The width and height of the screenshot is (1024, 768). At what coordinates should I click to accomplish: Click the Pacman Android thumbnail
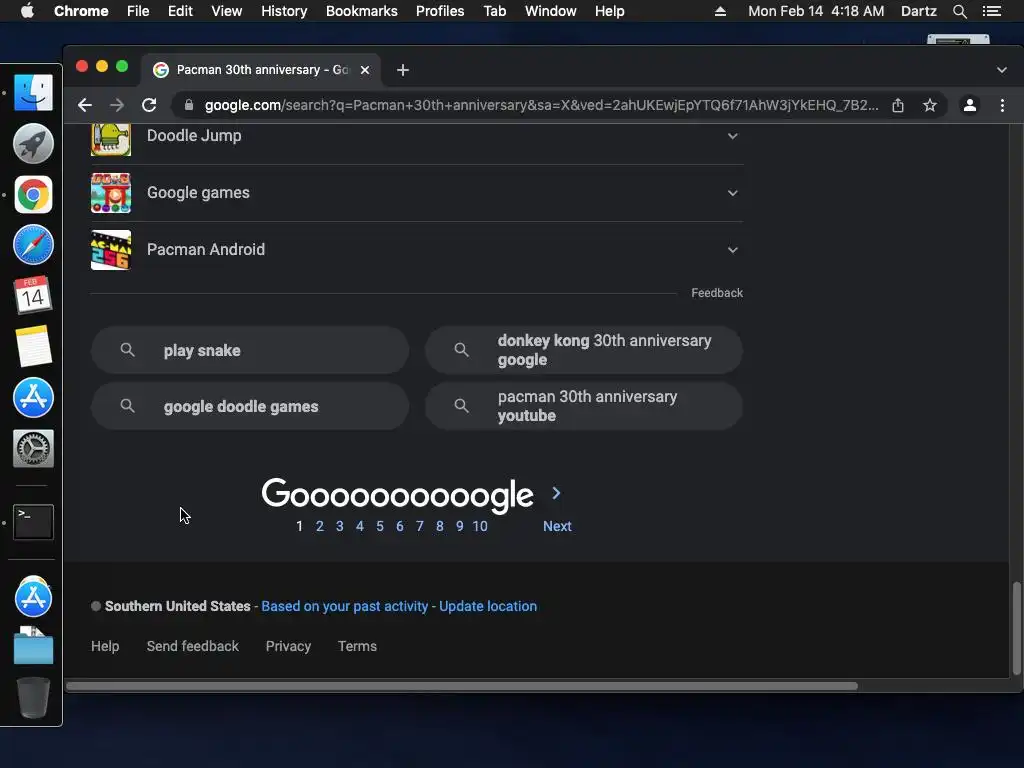click(x=111, y=249)
